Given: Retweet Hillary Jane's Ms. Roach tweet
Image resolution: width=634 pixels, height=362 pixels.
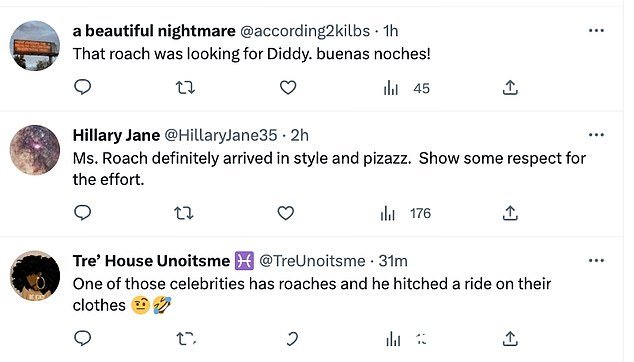Looking at the screenshot, I should pos(184,213).
